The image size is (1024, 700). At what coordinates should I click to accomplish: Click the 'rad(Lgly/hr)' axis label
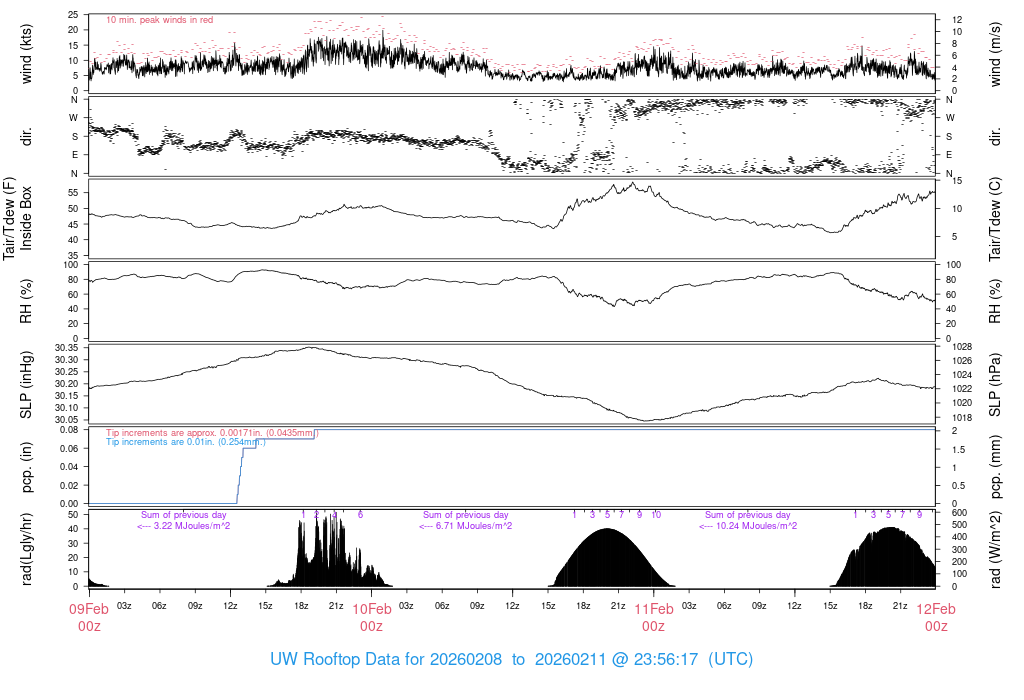tap(26, 549)
